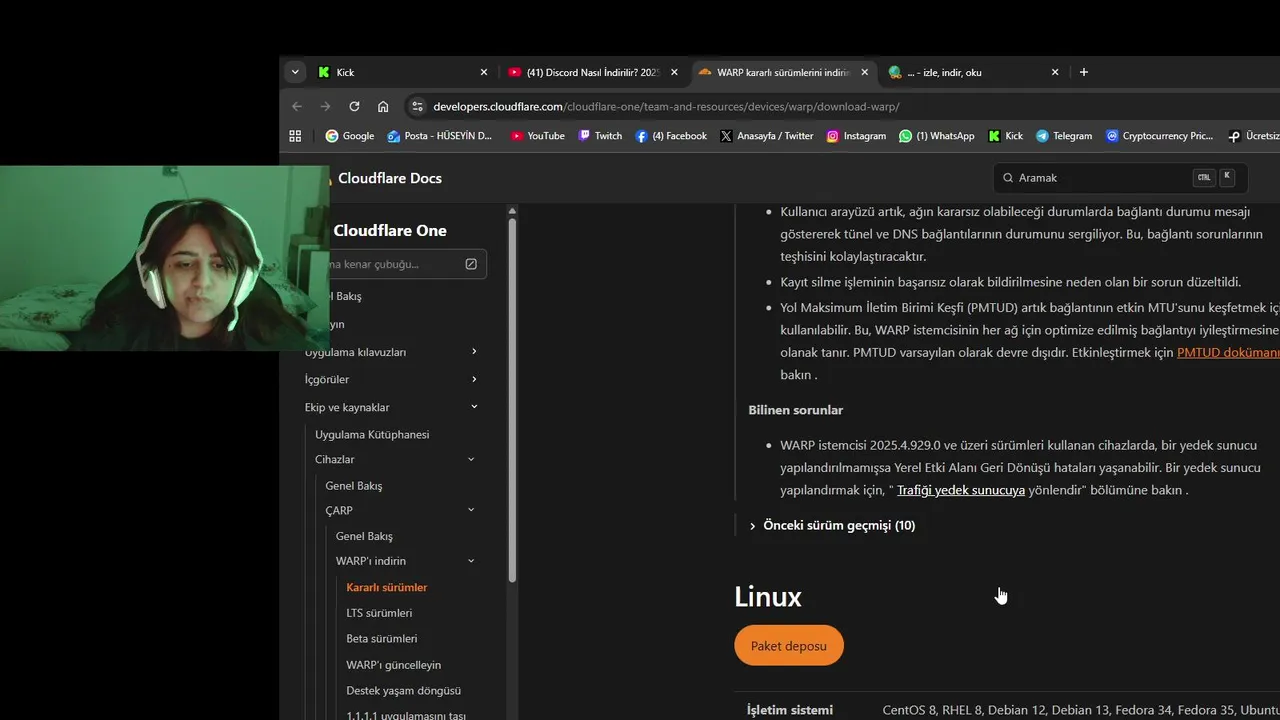The width and height of the screenshot is (1280, 720).
Task: Close the izle, indir, oku tab
Action: [x=1055, y=72]
